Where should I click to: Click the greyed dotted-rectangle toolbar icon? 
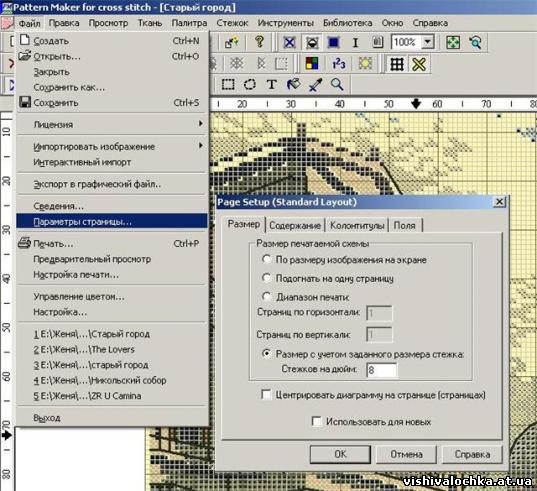281,64
